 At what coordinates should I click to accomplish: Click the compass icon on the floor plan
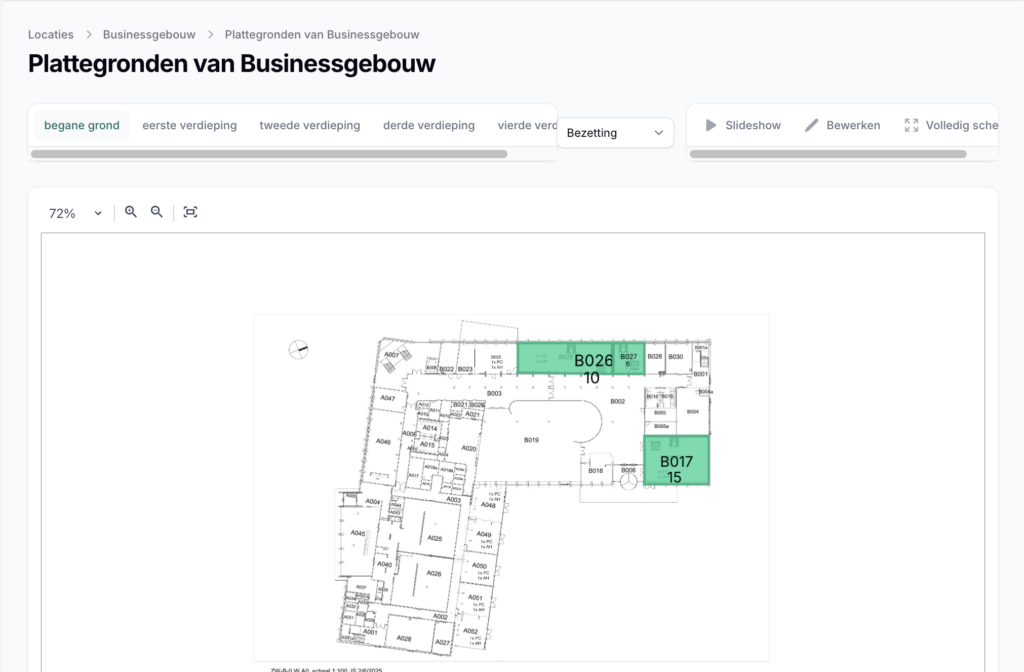click(298, 349)
